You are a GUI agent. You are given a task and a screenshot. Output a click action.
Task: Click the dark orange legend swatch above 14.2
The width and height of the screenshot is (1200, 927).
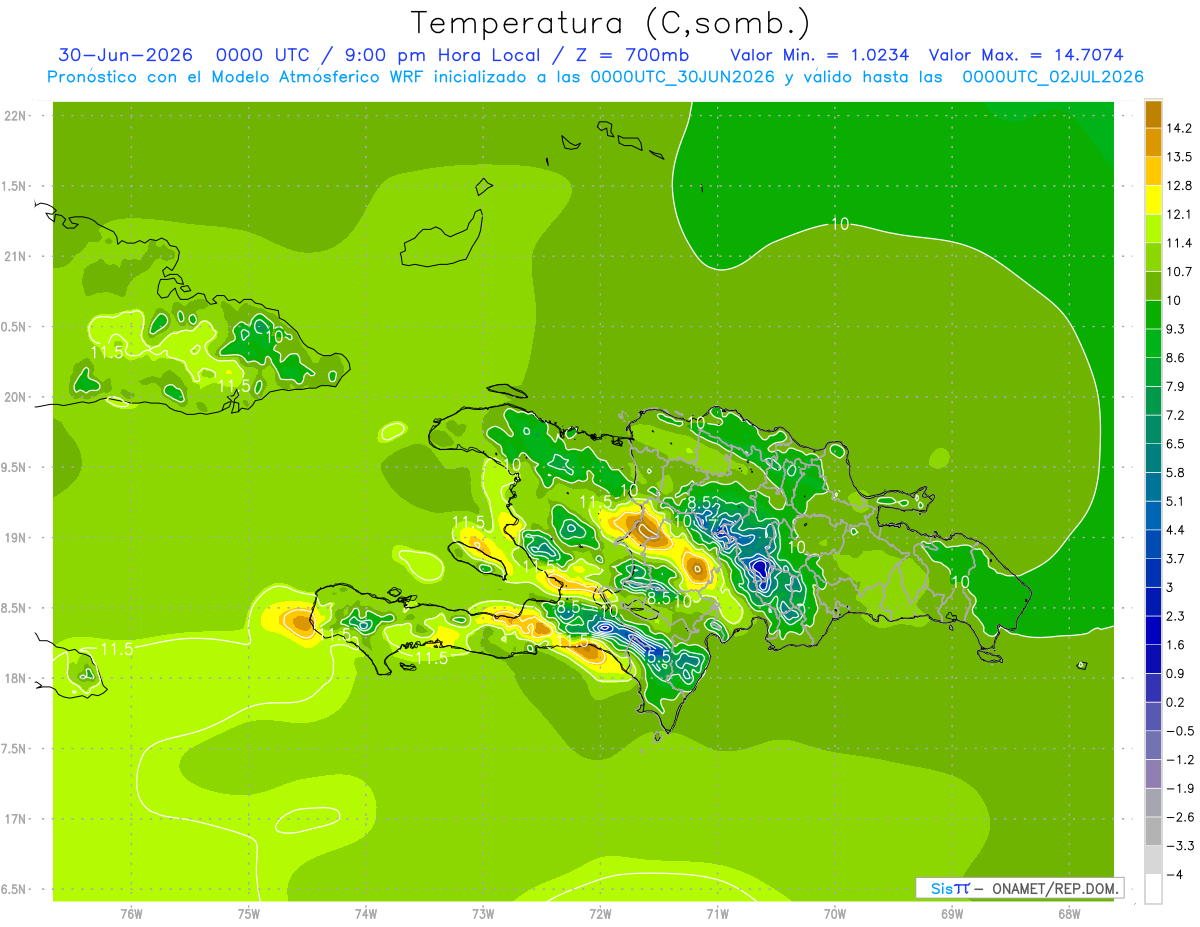coord(1153,114)
